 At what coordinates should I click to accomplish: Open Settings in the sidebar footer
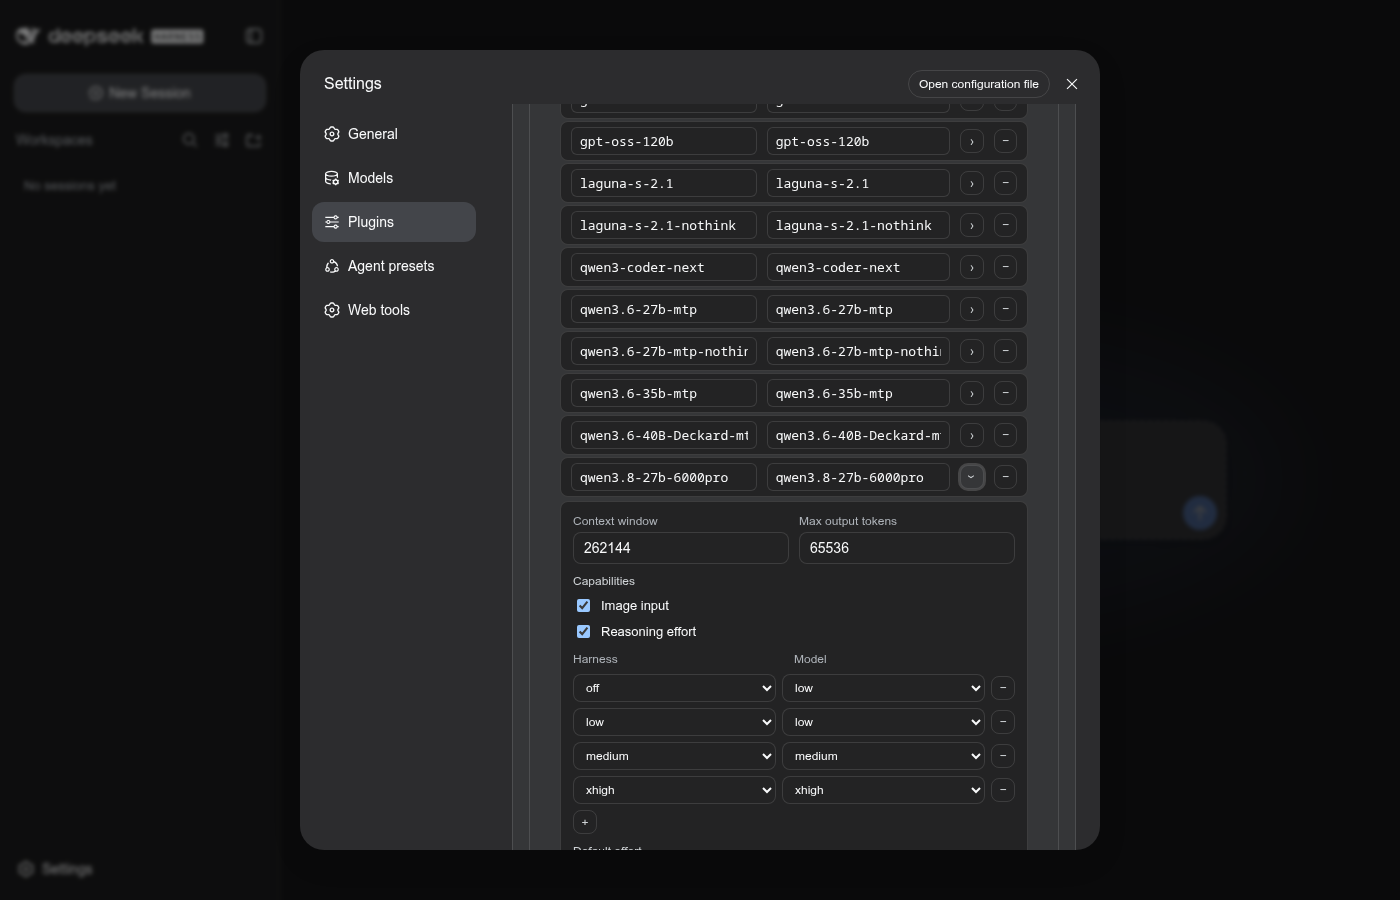(x=56, y=869)
